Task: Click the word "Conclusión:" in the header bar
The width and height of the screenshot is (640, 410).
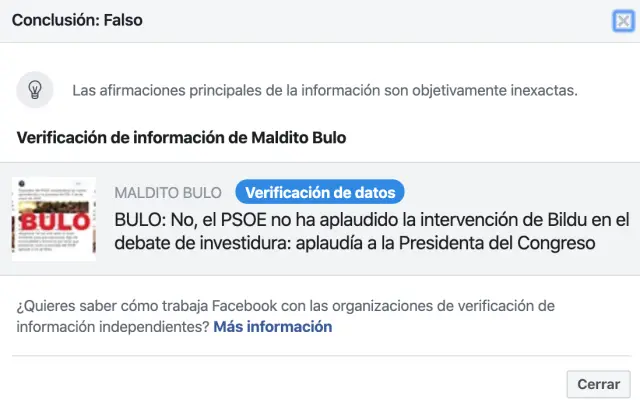Action: [x=52, y=21]
